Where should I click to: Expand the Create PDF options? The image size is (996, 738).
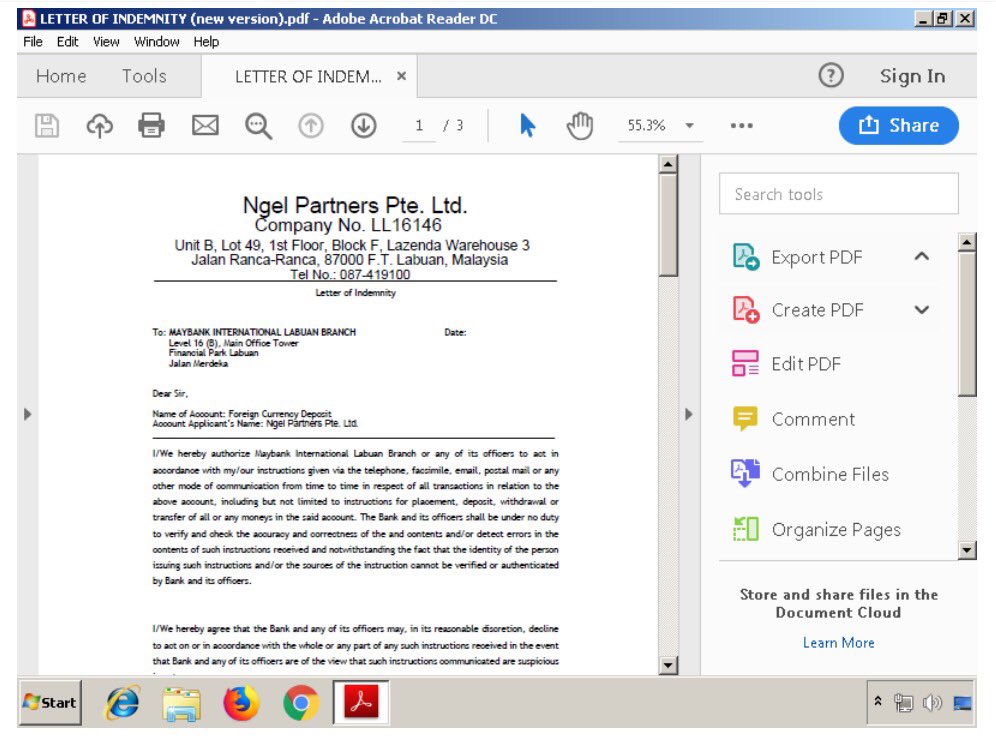[x=921, y=310]
